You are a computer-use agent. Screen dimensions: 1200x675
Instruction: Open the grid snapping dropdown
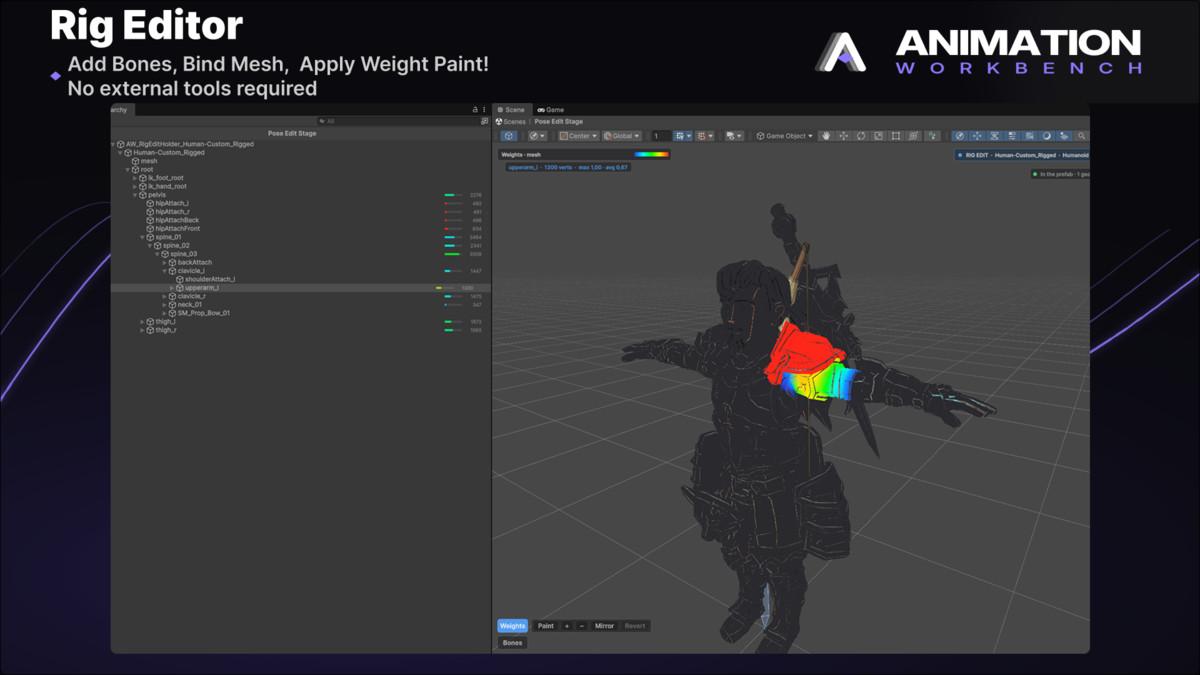(x=683, y=136)
